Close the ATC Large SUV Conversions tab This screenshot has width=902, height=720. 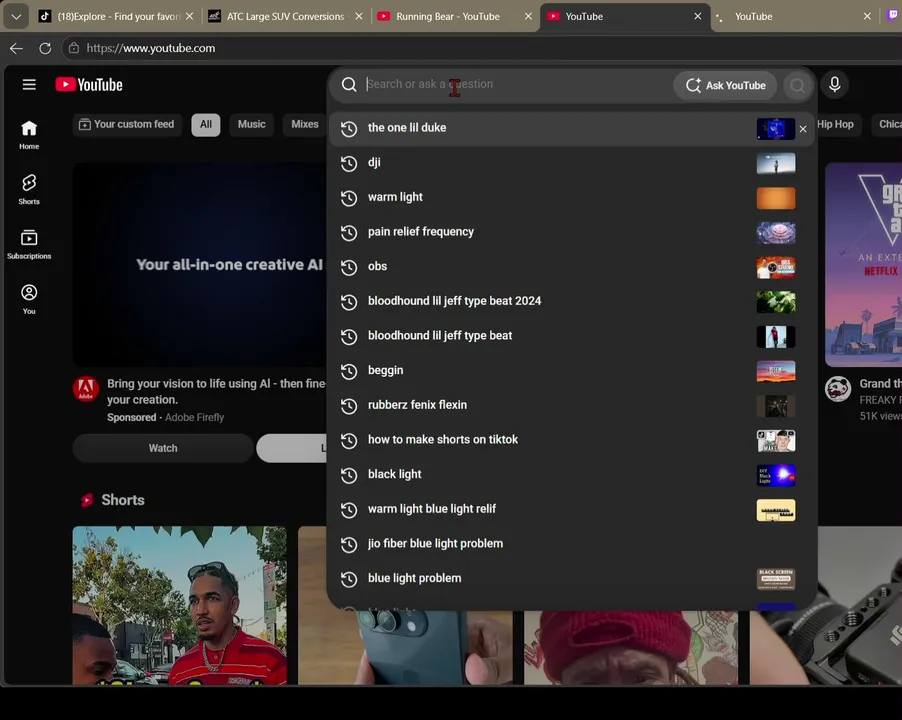tap(359, 16)
